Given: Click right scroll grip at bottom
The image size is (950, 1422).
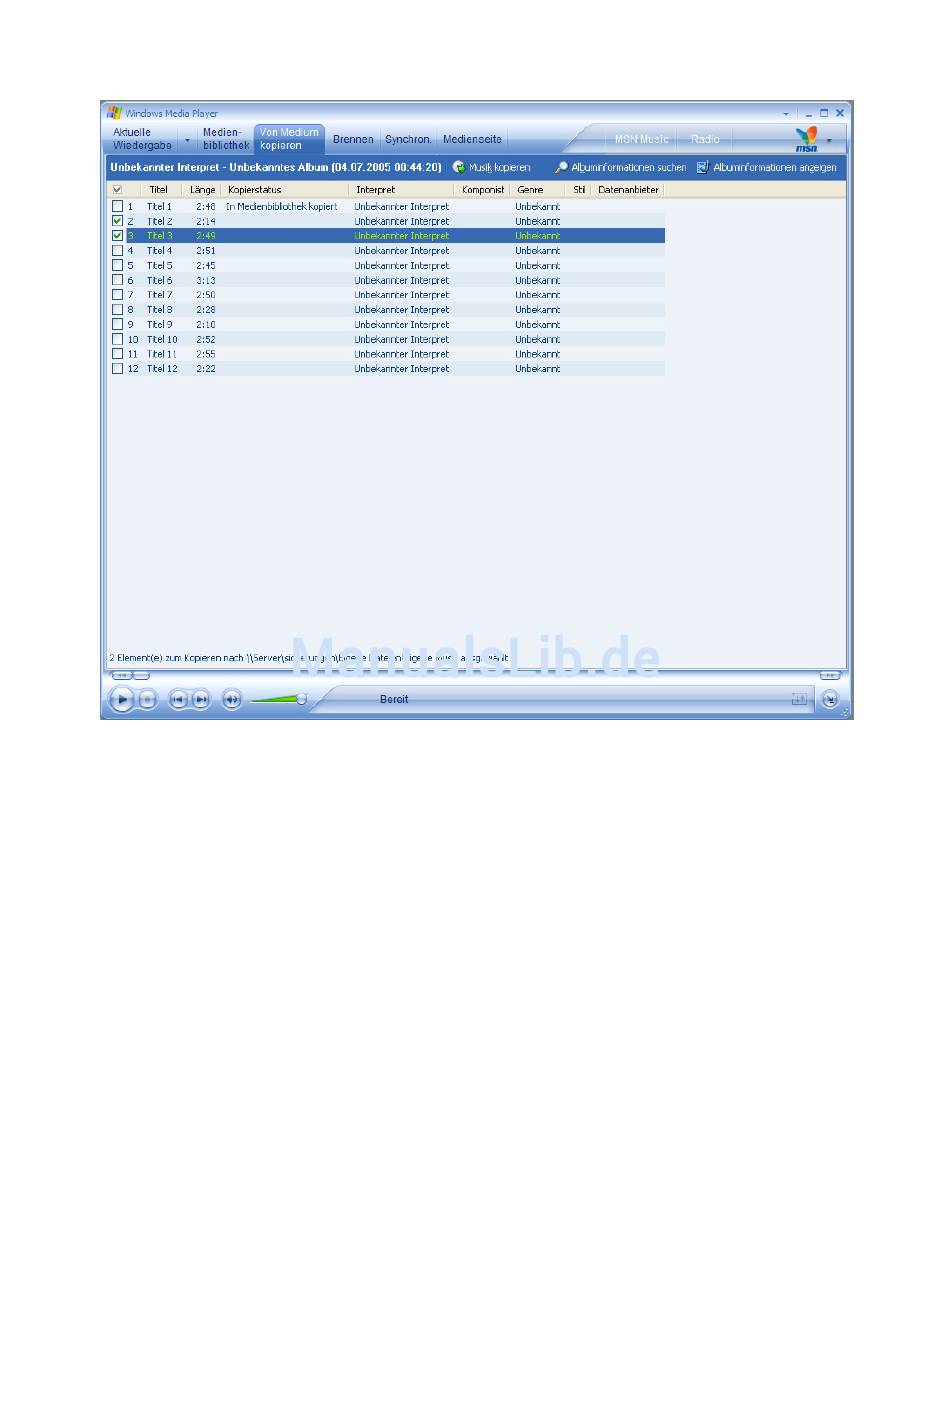Looking at the screenshot, I should coord(830,677).
